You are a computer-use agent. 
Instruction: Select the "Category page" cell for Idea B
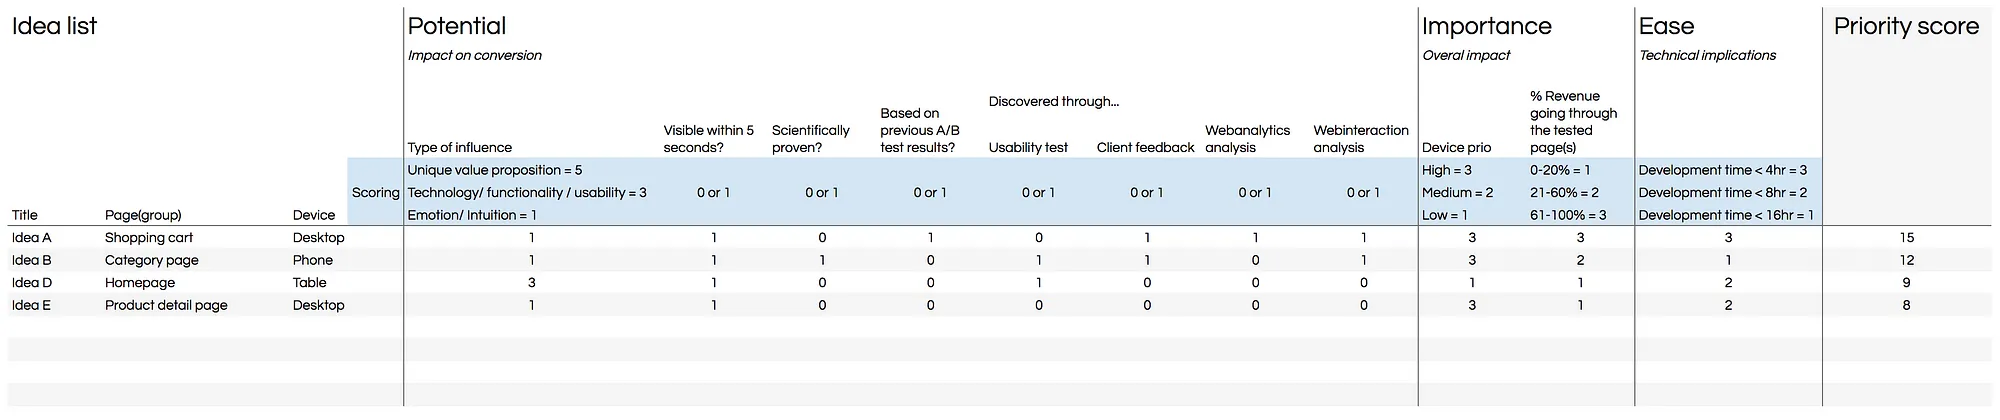(x=151, y=260)
